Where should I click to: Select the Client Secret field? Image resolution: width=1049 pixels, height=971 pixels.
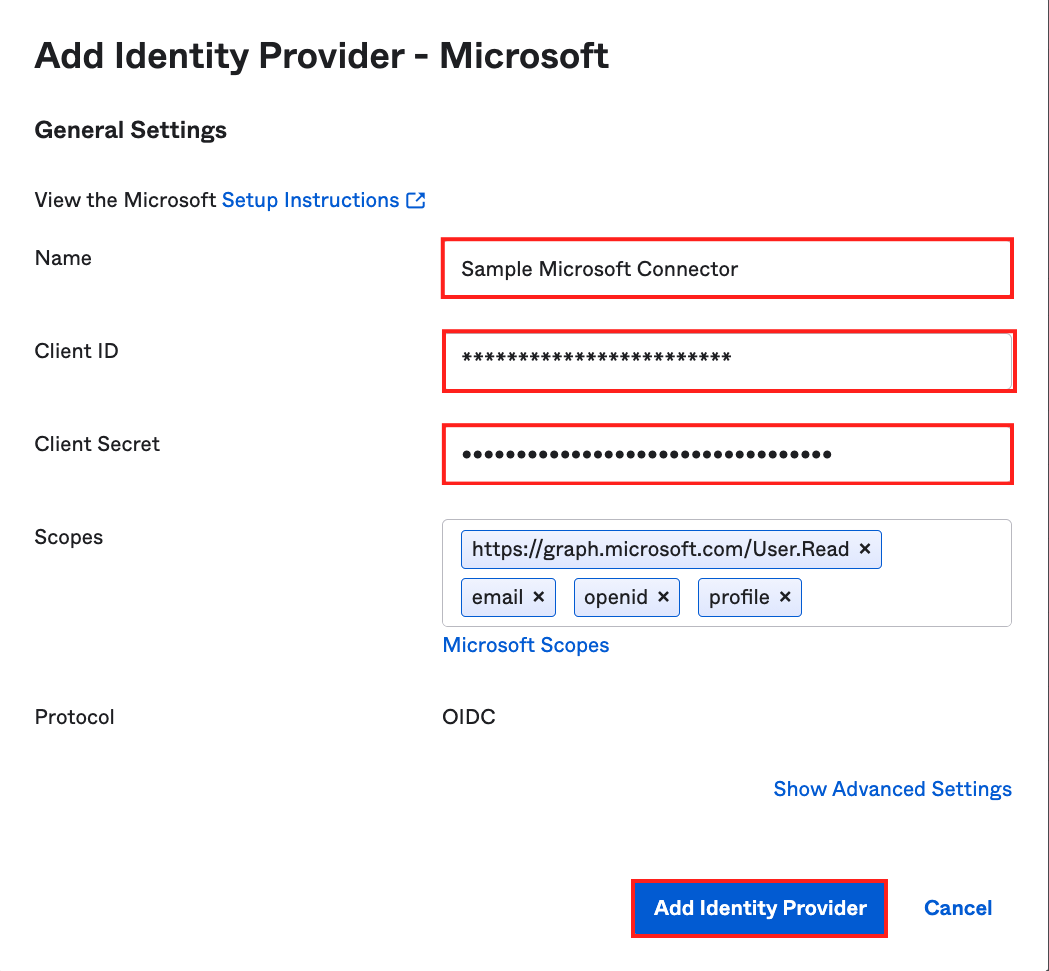coord(727,454)
